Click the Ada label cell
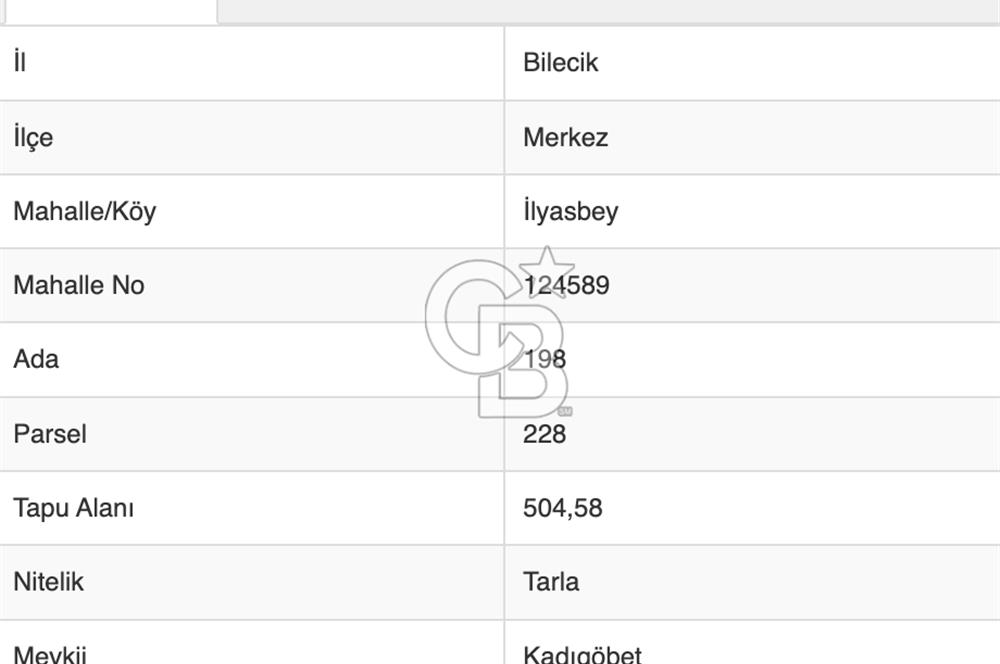The image size is (1000, 664). [x=36, y=359]
